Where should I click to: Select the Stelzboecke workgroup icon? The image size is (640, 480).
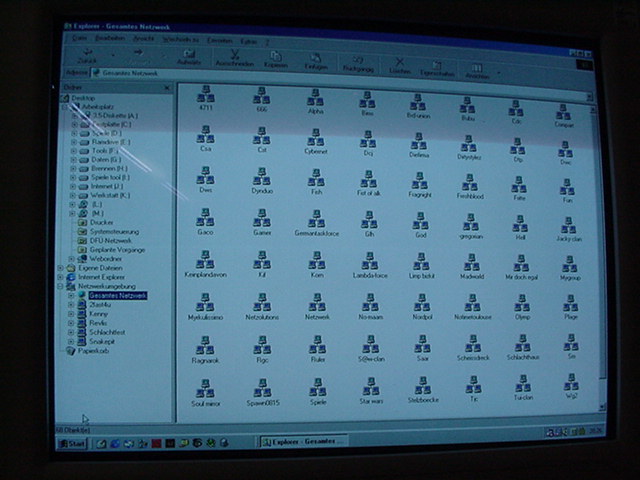[423, 390]
